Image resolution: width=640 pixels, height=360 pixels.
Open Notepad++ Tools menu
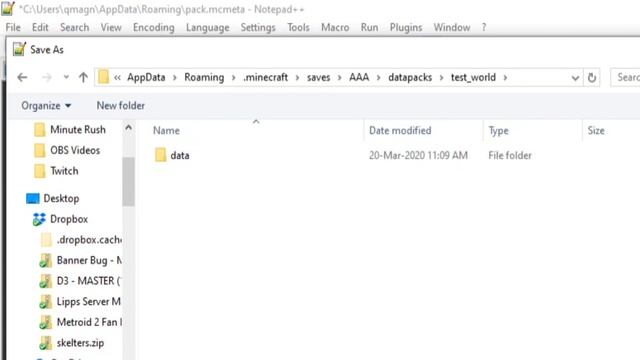tap(298, 27)
